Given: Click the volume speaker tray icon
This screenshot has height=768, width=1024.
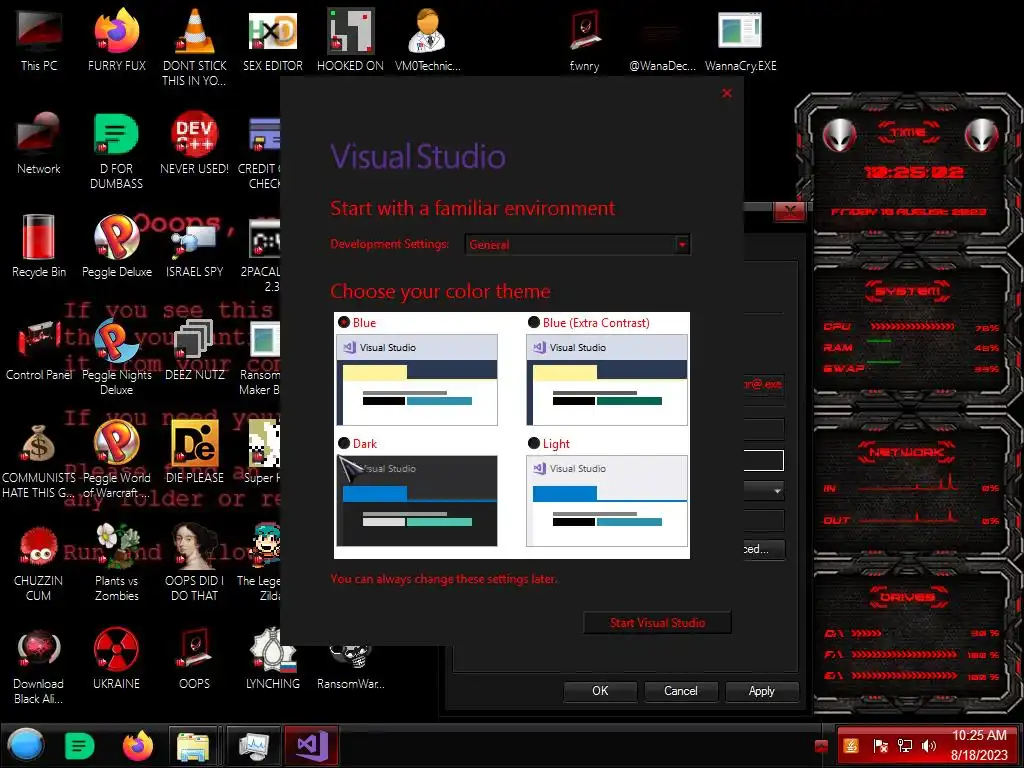Looking at the screenshot, I should (928, 746).
